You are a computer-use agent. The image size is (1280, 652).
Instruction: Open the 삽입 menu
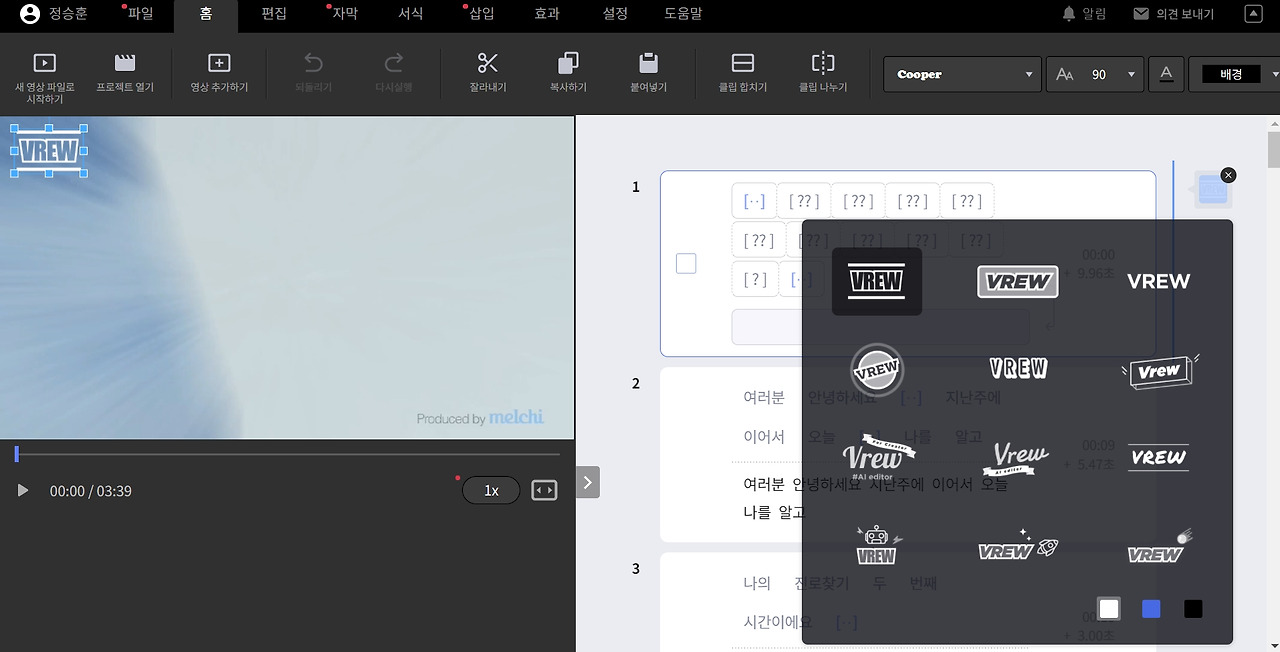click(481, 14)
